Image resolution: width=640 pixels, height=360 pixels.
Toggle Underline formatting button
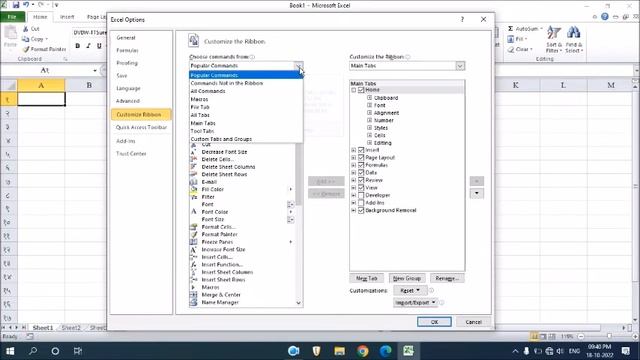[99, 46]
